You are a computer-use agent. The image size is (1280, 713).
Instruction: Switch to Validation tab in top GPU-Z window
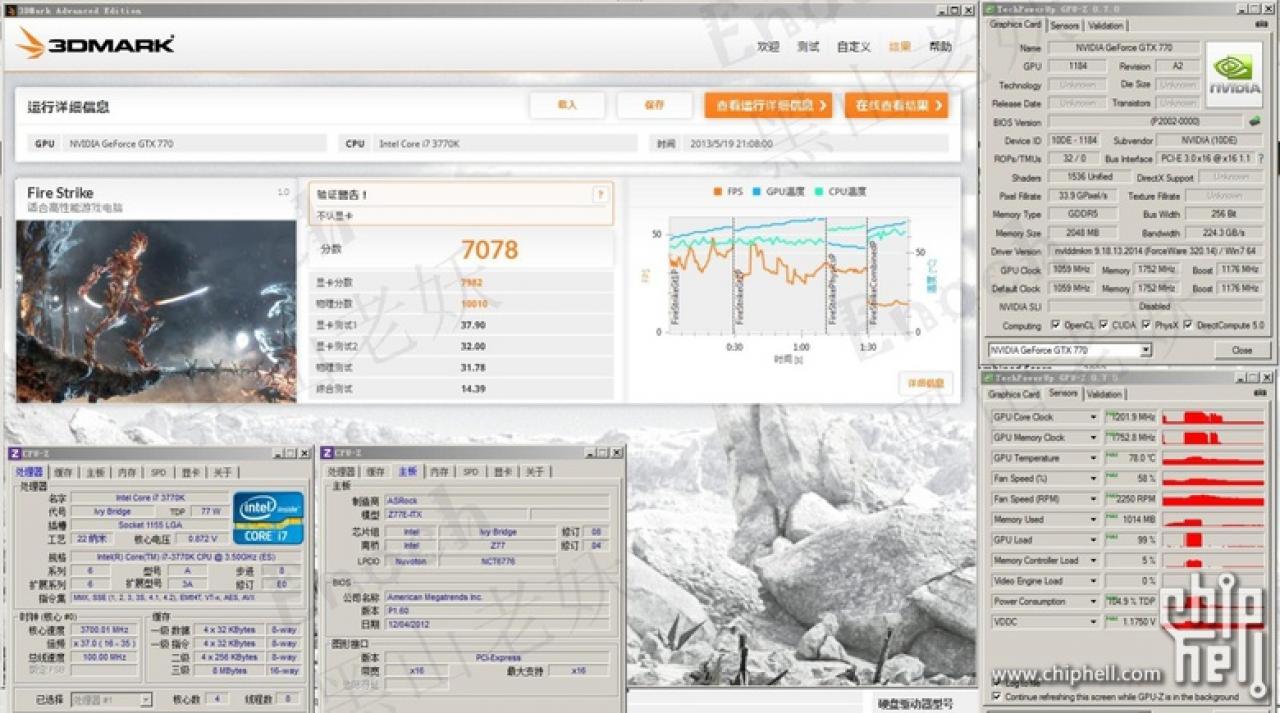(1105, 25)
